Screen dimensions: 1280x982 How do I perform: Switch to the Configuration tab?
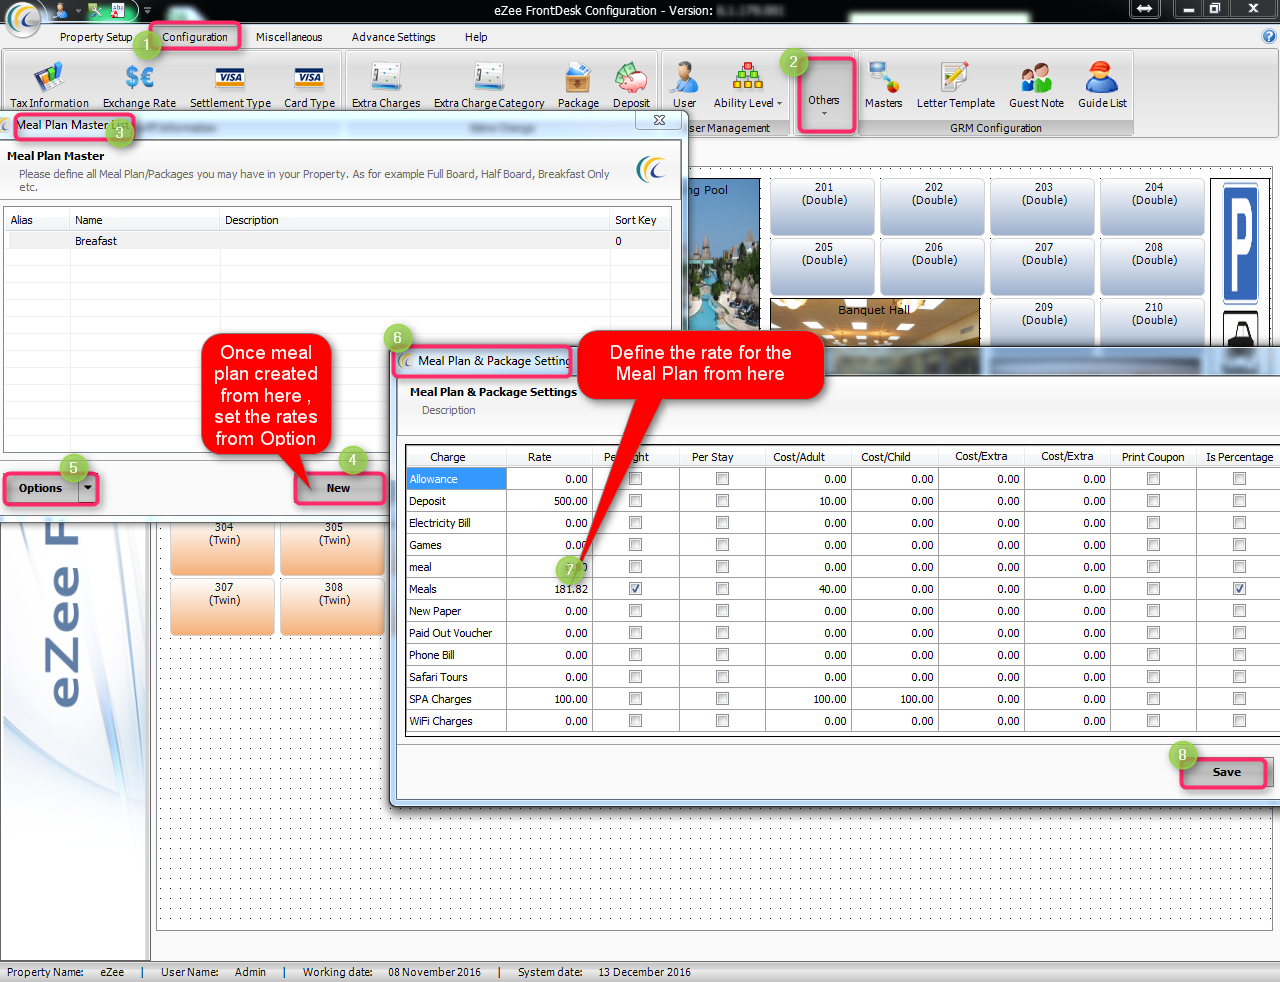(x=195, y=37)
